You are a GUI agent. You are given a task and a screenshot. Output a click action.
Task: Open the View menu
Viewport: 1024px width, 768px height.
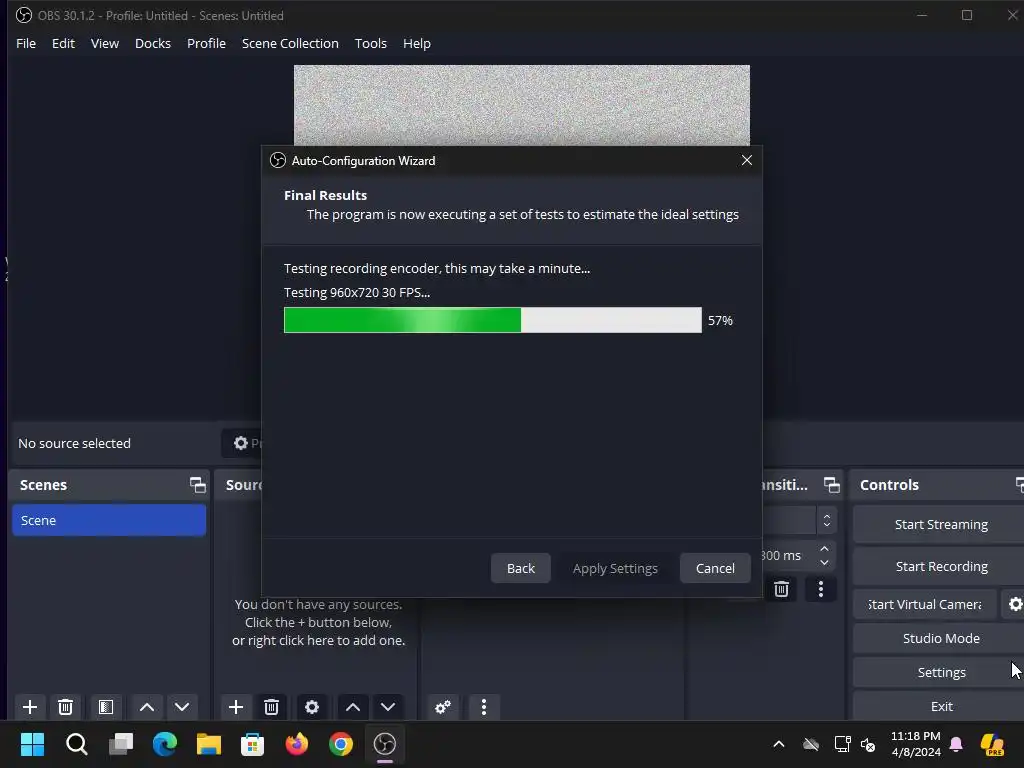104,43
